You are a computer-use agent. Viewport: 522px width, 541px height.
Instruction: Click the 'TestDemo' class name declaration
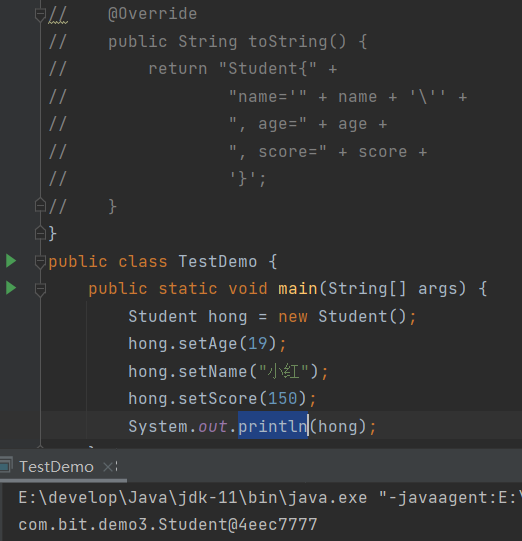coord(218,262)
